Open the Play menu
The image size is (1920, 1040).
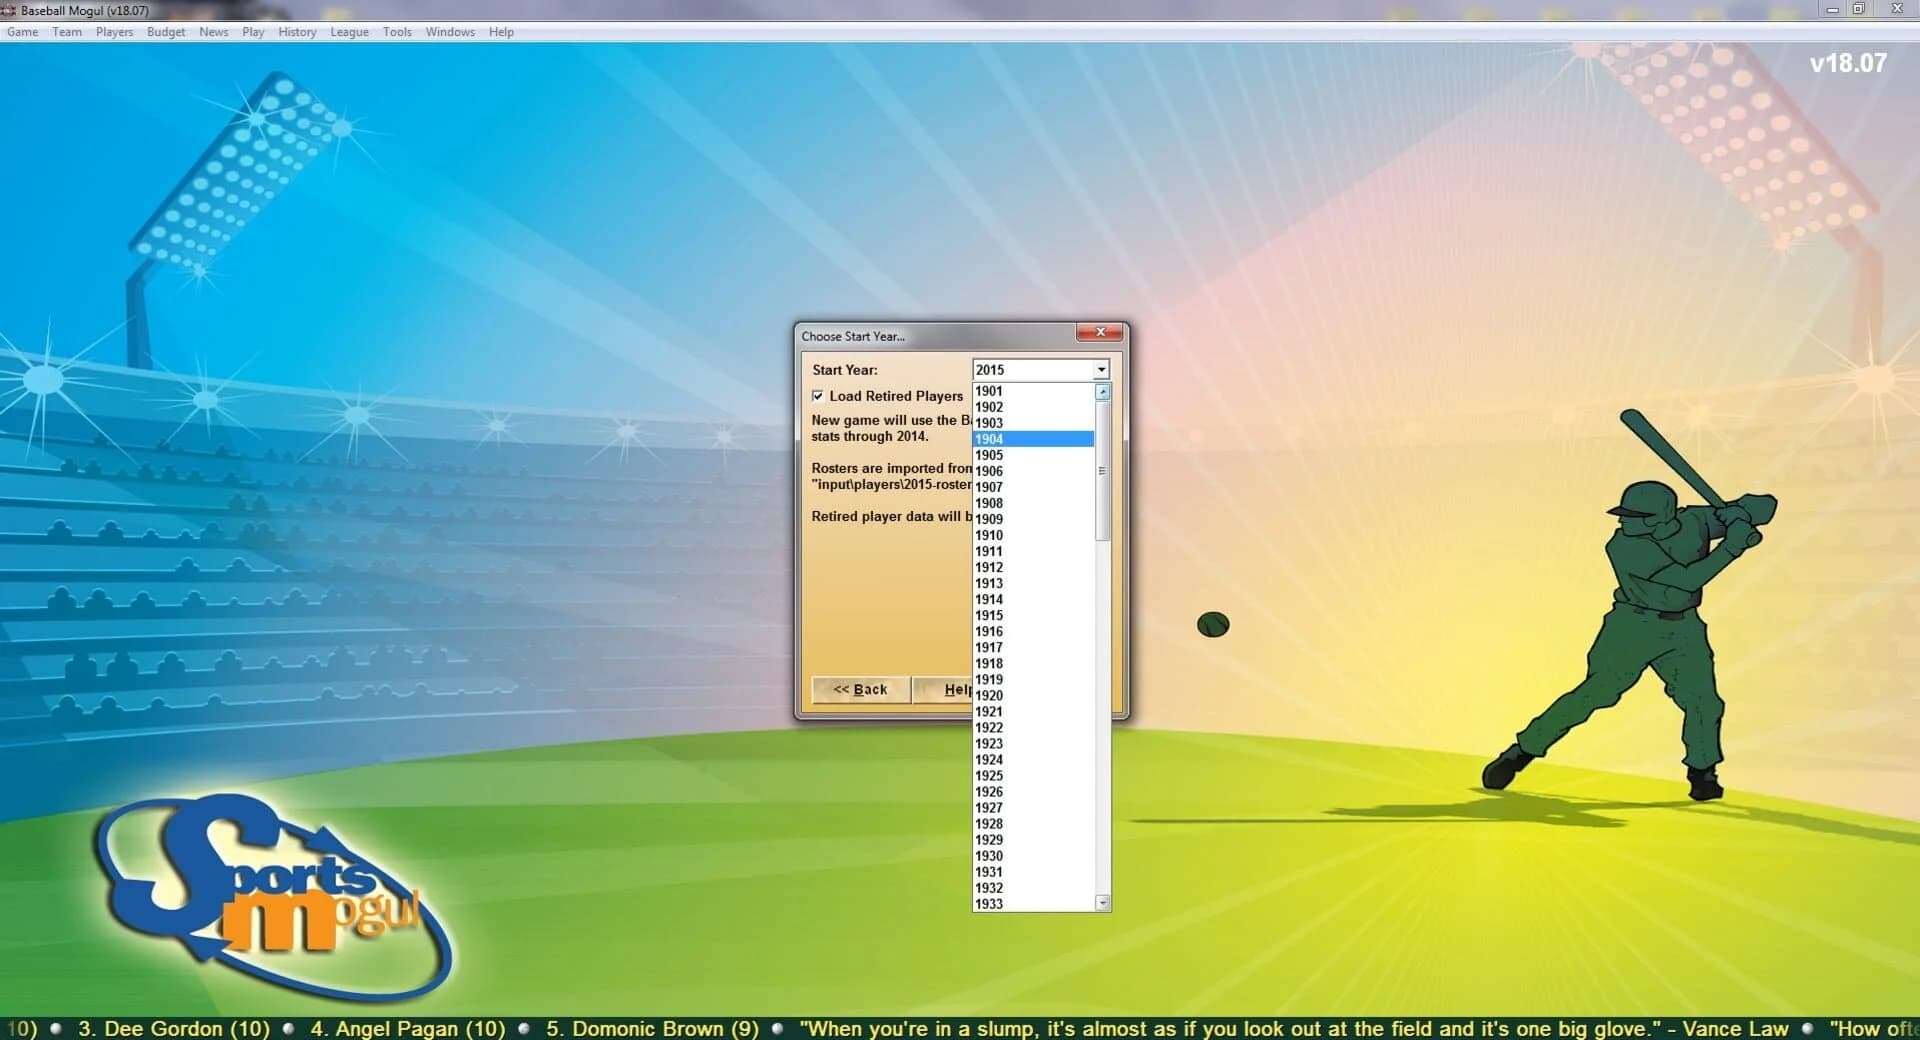click(253, 31)
